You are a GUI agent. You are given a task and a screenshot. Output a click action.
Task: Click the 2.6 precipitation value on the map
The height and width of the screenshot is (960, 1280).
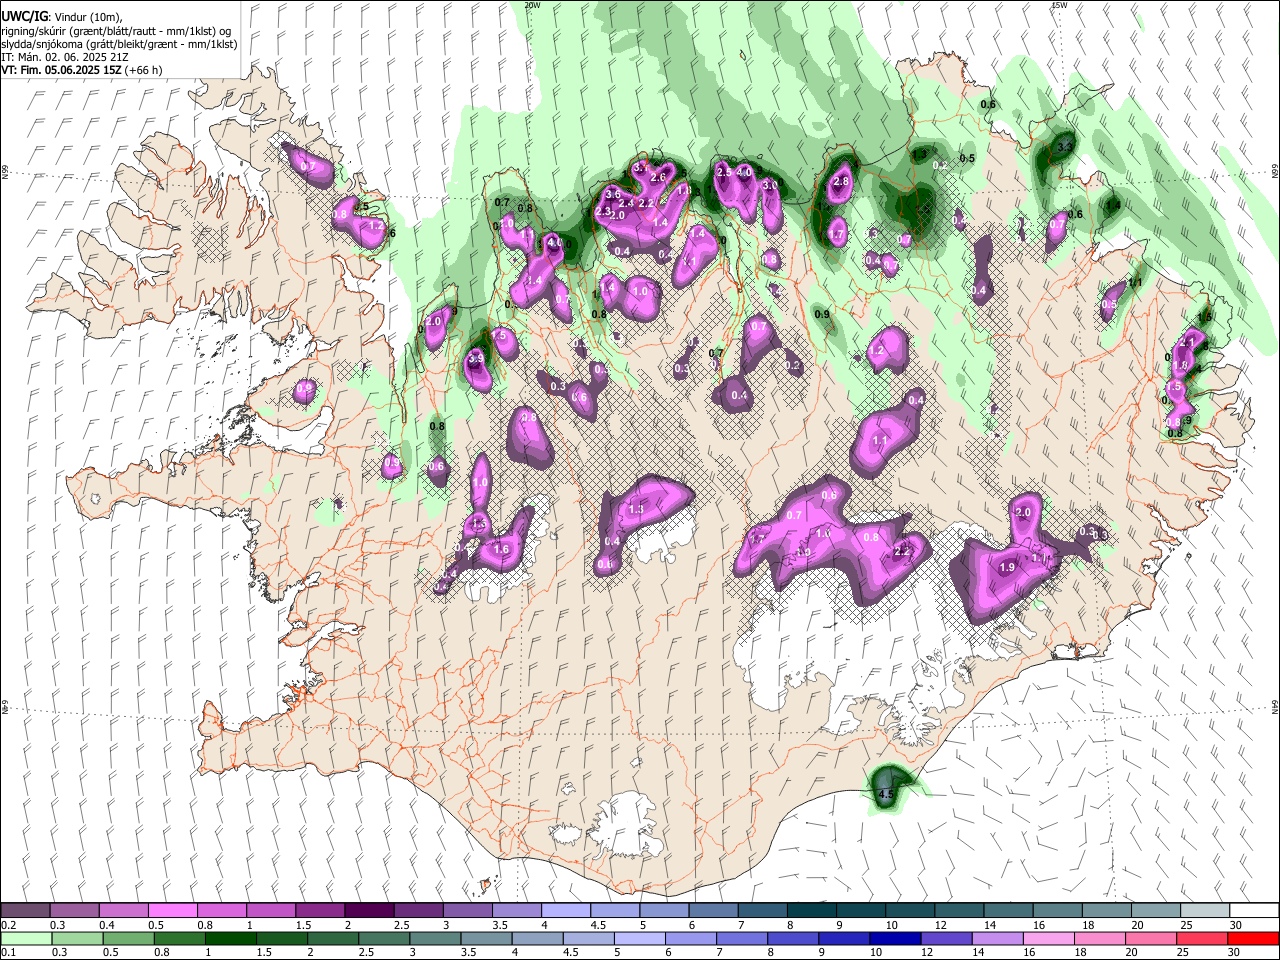click(658, 177)
